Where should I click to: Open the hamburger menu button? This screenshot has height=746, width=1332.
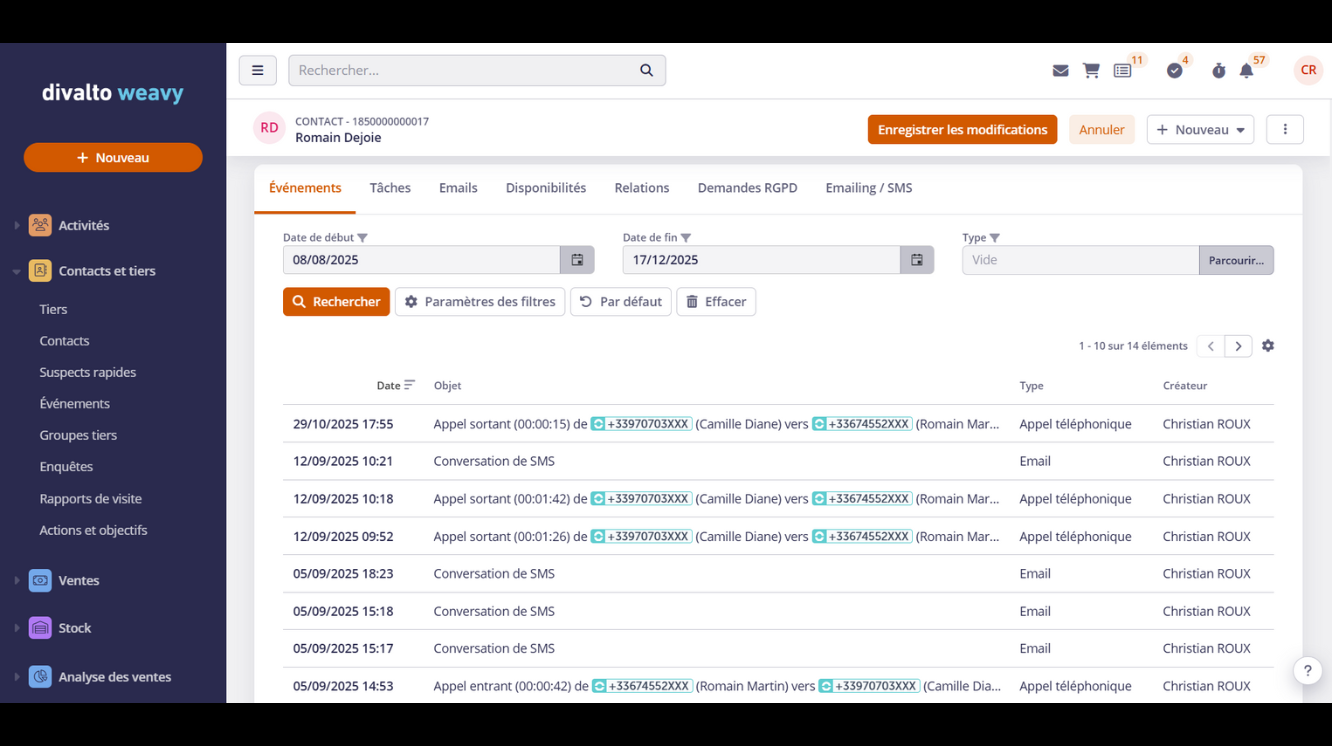tap(257, 70)
